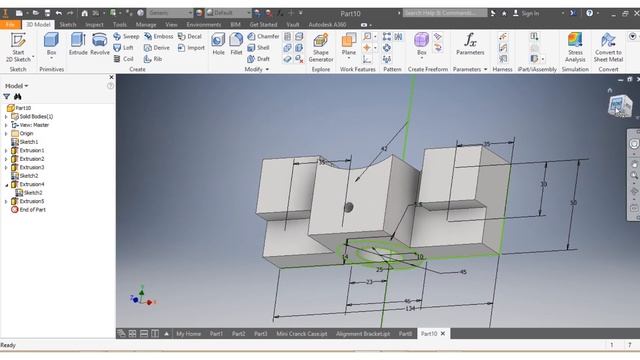This screenshot has height=360, width=640.
Task: Open the Model browser dropdown
Action: (x=16, y=86)
